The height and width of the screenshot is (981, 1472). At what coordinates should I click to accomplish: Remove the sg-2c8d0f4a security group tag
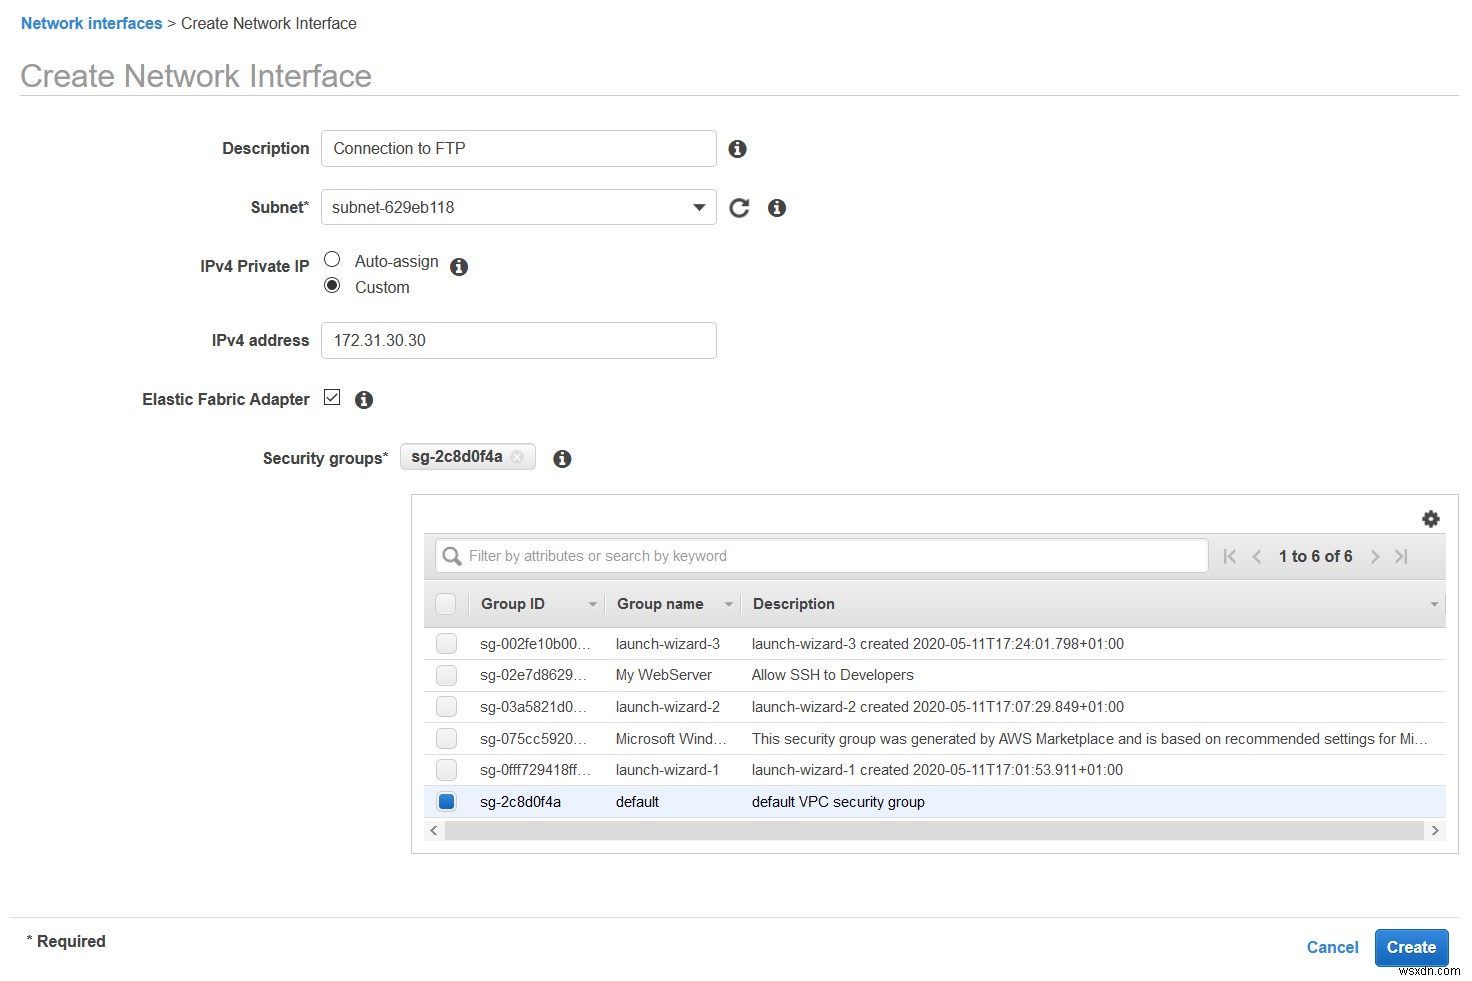click(x=519, y=457)
